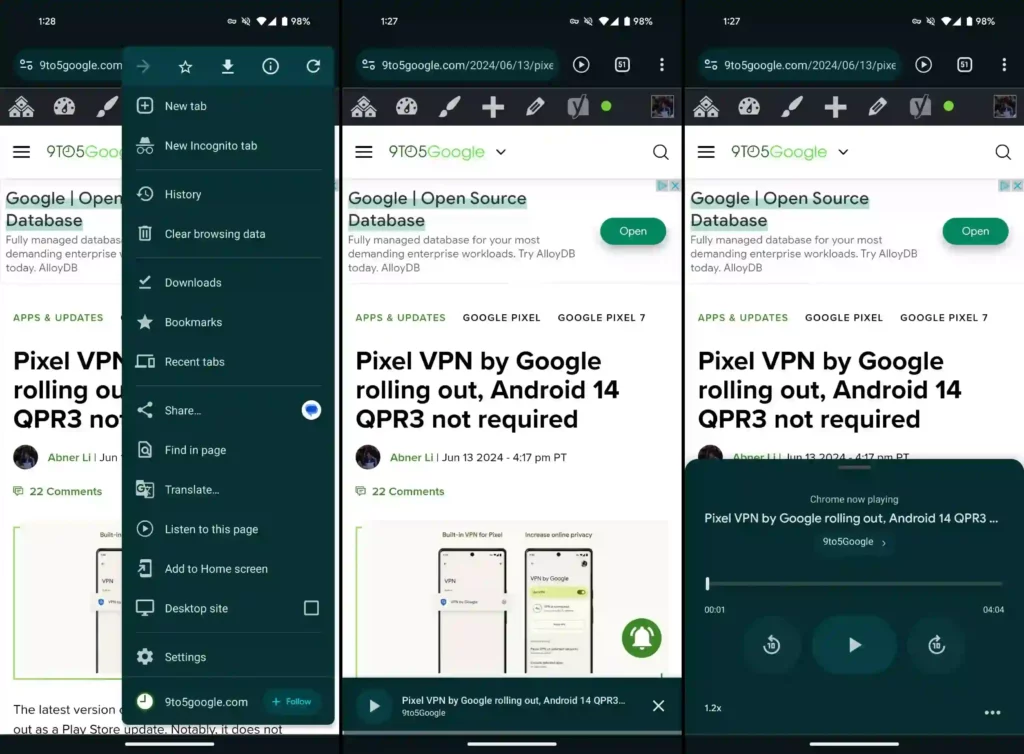Choose Share… in the menu

(209, 410)
